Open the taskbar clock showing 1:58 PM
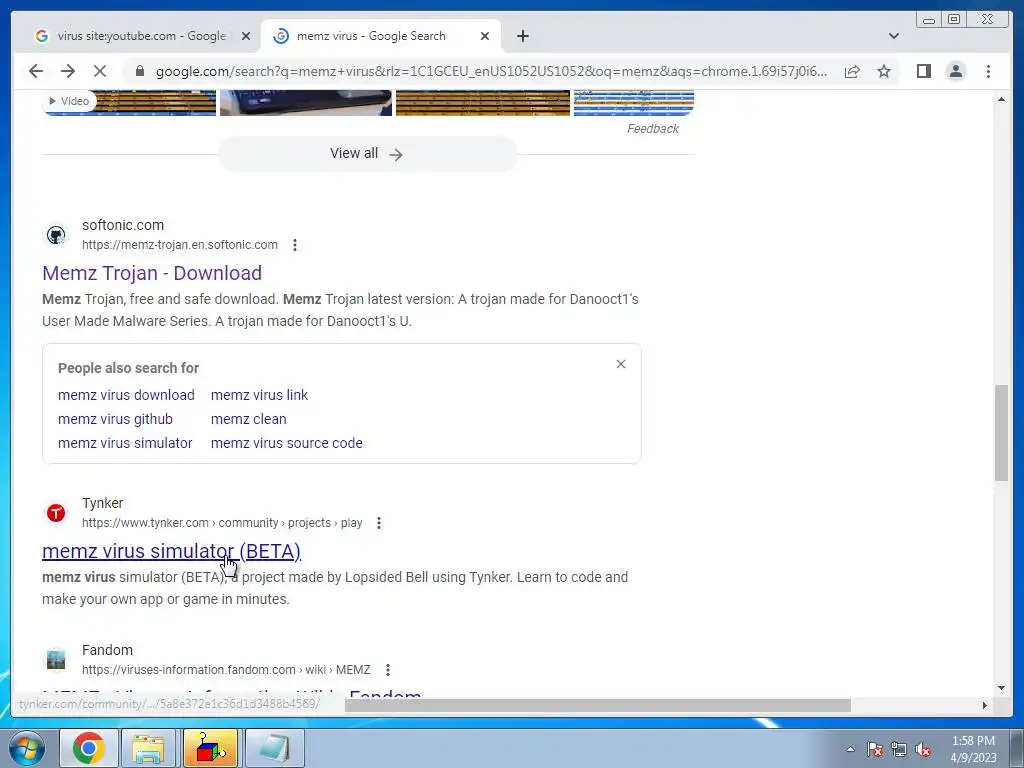Screen dimensions: 1024x768 (x=973, y=749)
